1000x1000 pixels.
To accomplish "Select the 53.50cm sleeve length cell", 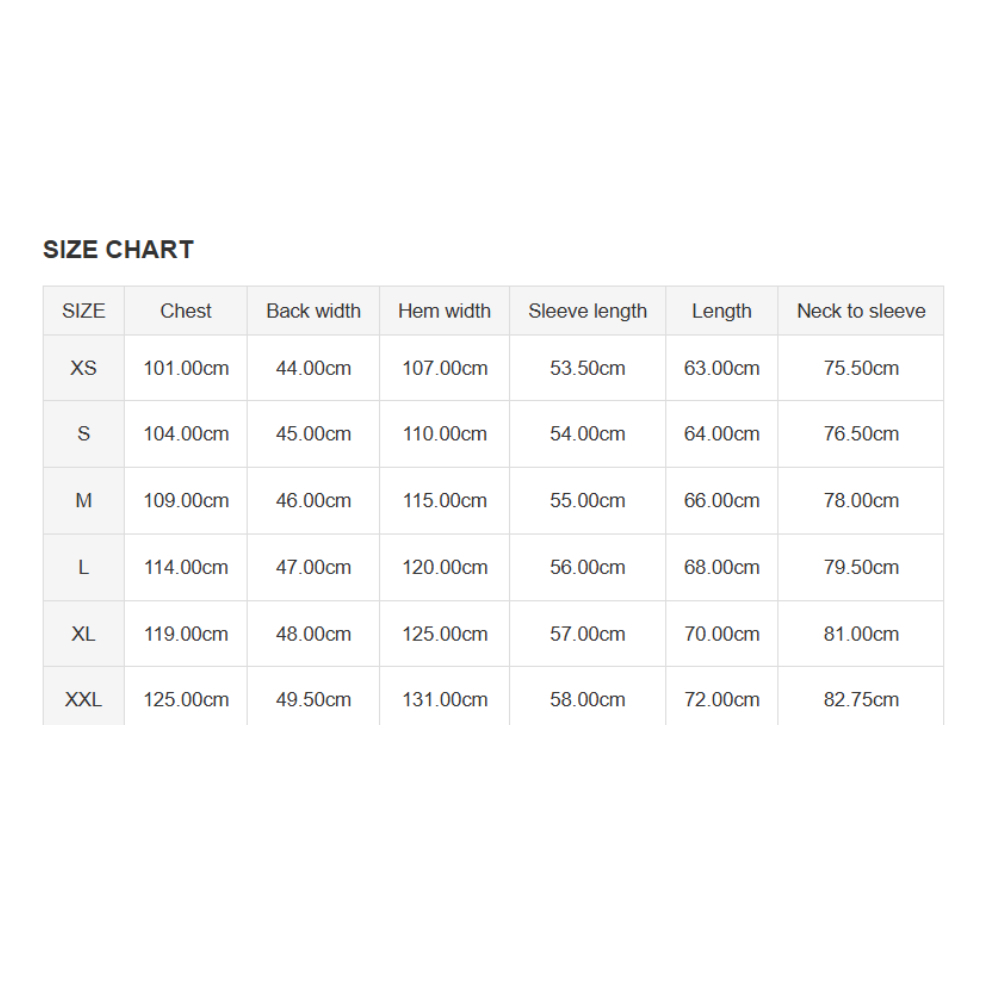I will pyautogui.click(x=588, y=368).
